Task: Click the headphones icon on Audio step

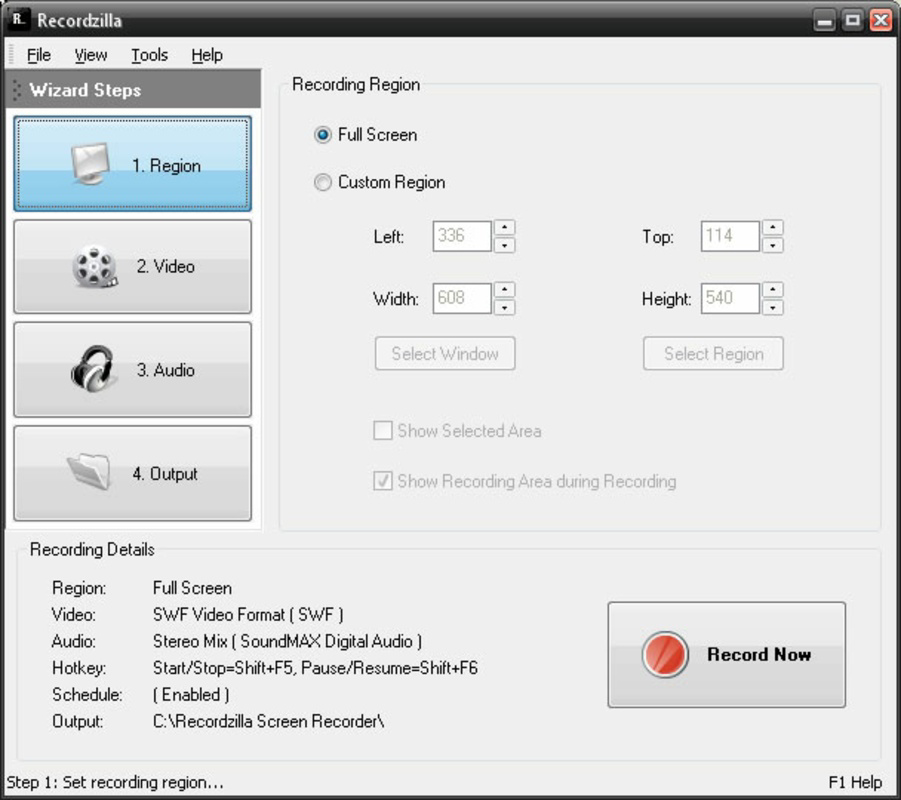Action: click(x=92, y=369)
